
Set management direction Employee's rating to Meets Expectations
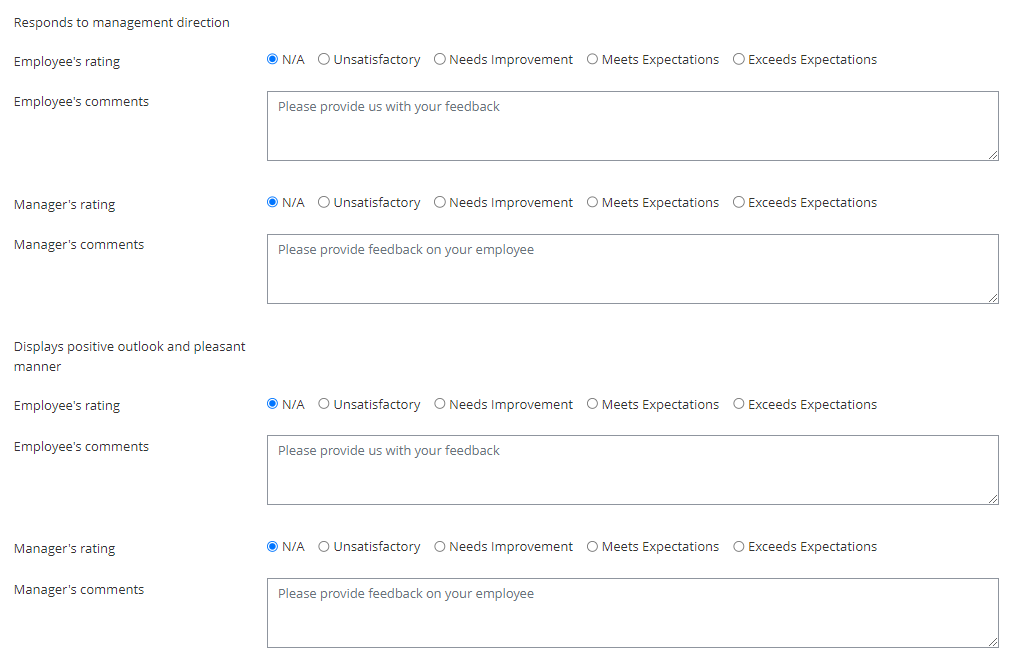(x=592, y=60)
